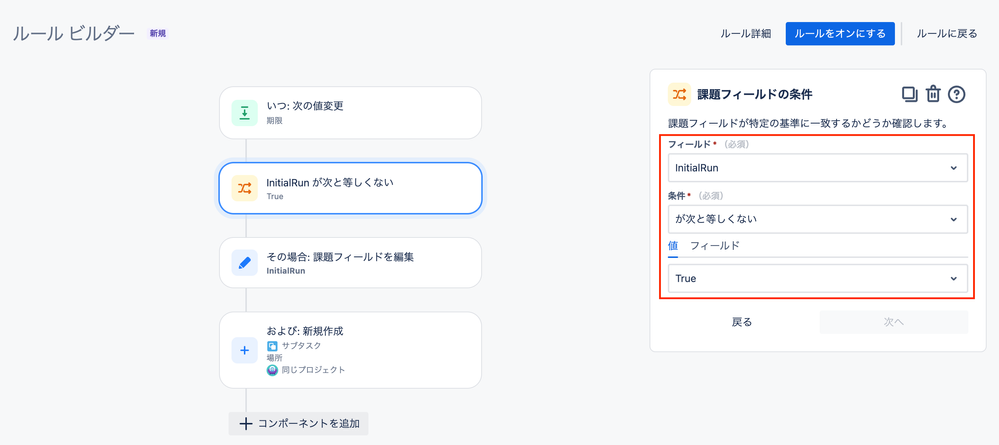Open the value dropdown showing True
Screen dimensions: 999x445
[x=817, y=279]
